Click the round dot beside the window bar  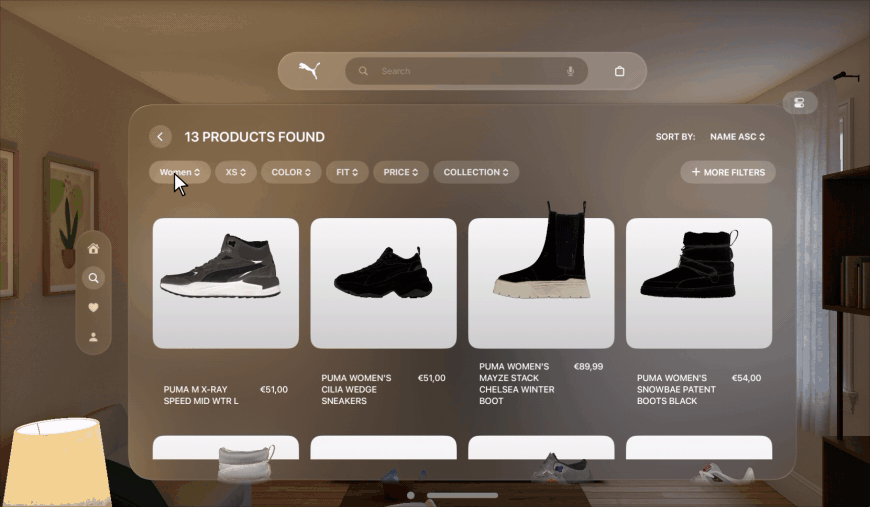(411, 495)
